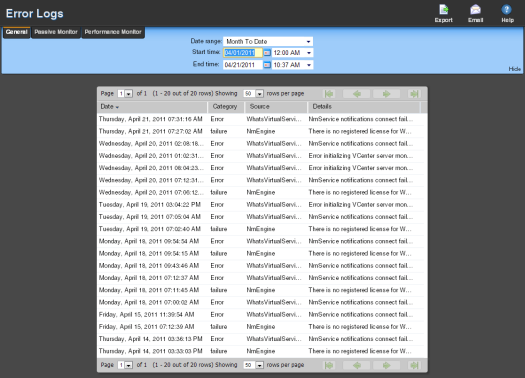Viewport: 525px width, 378px height.
Task: Switch to the General tab
Action: [x=16, y=32]
